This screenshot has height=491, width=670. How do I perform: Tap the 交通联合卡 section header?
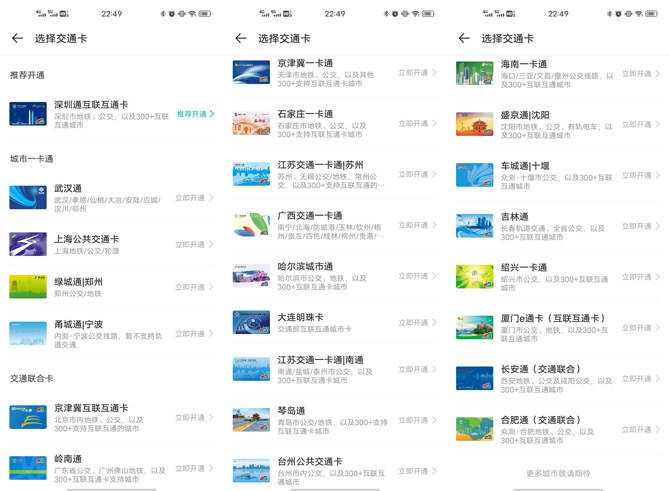click(32, 378)
